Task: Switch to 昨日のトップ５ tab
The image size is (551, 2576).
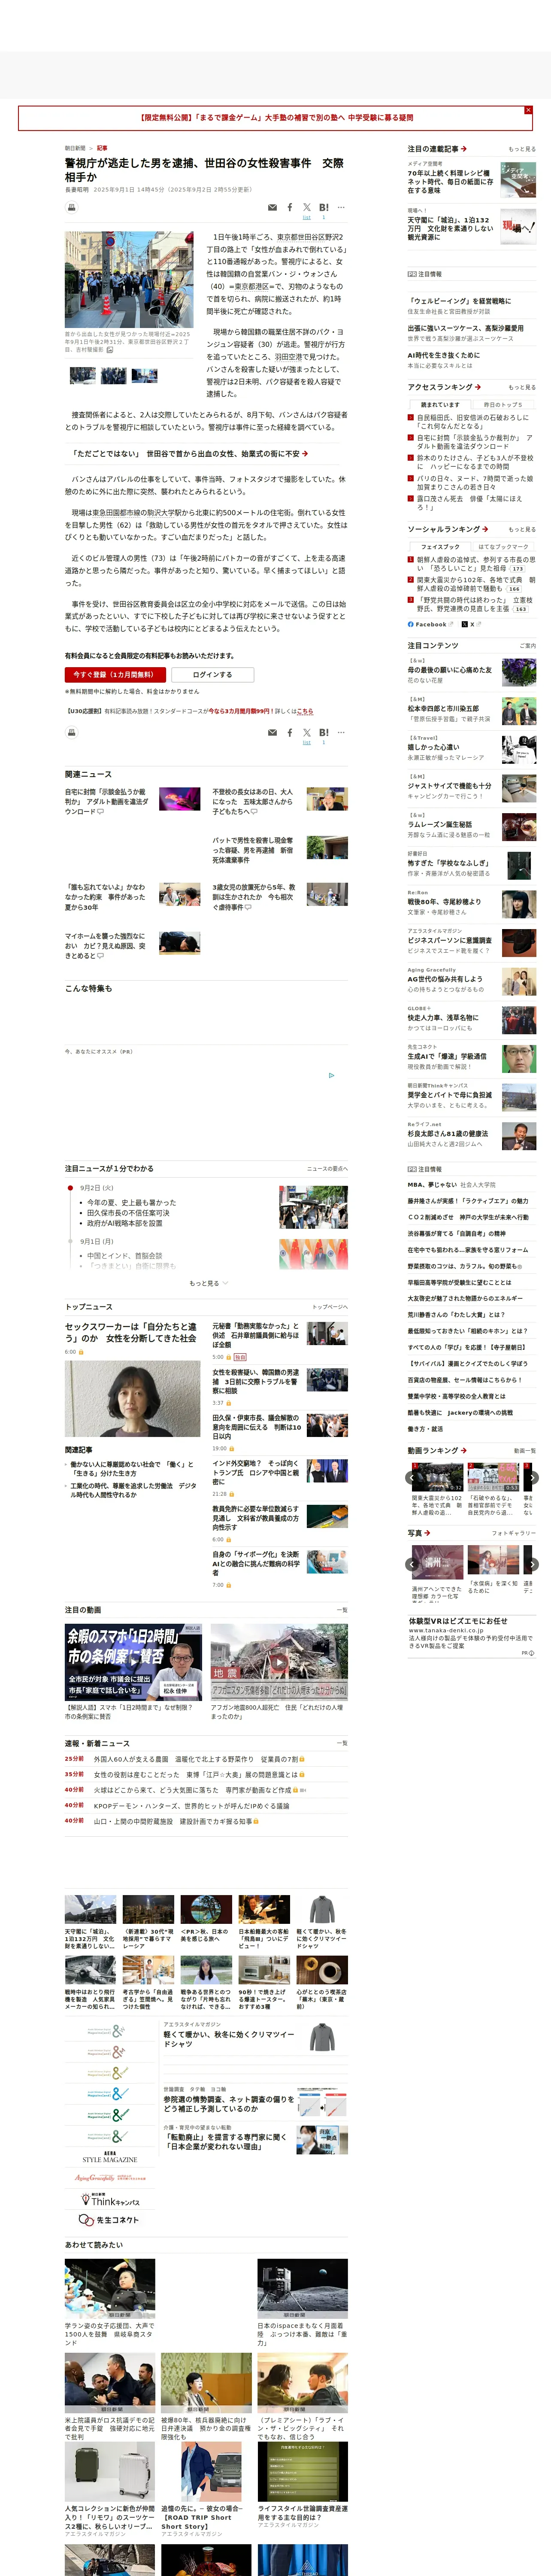Action: [x=503, y=404]
